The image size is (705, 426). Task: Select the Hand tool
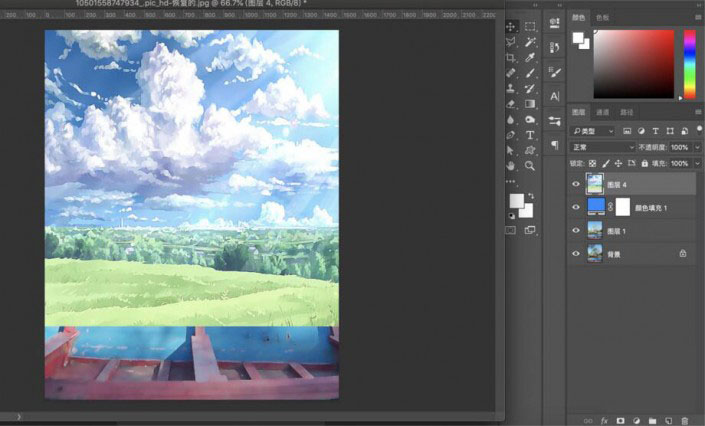pos(511,166)
